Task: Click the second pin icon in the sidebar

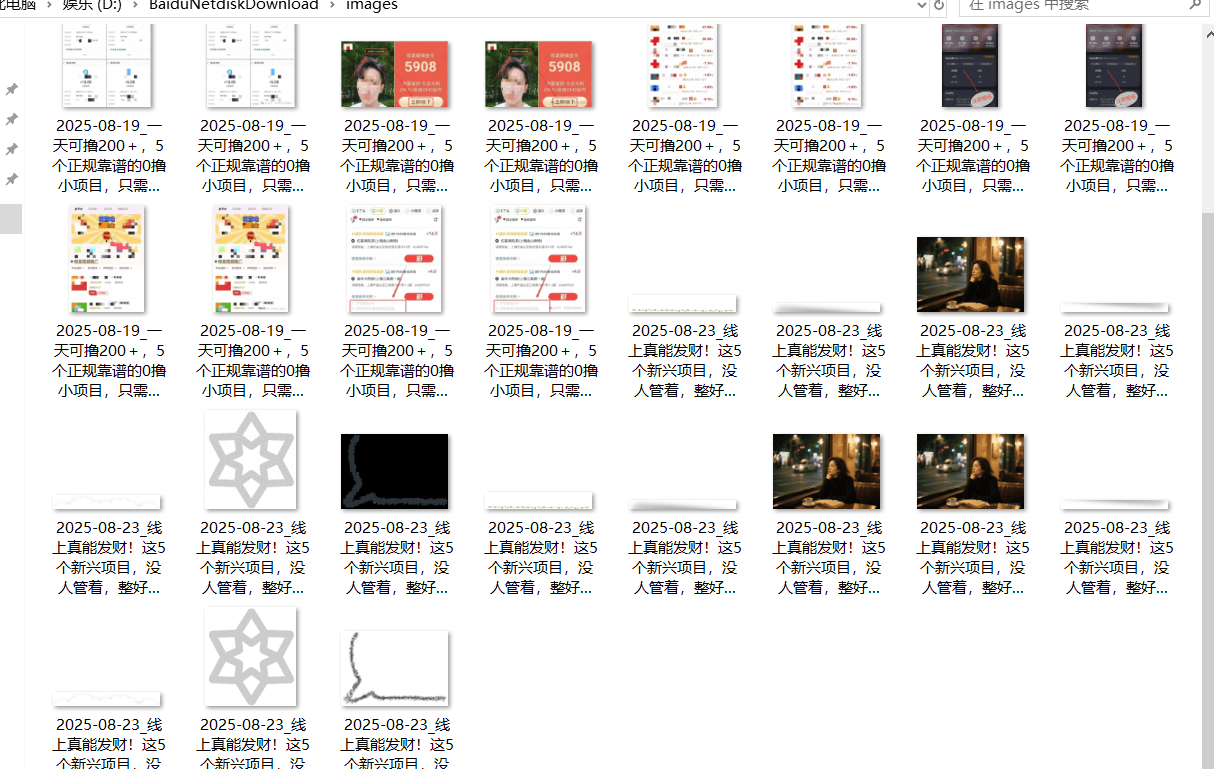Action: pos(12,118)
